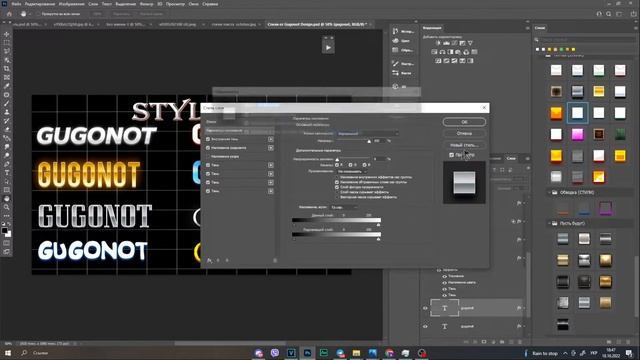The image size is (640, 360).
Task: Select the Hand tool
Action: (x=7, y=199)
